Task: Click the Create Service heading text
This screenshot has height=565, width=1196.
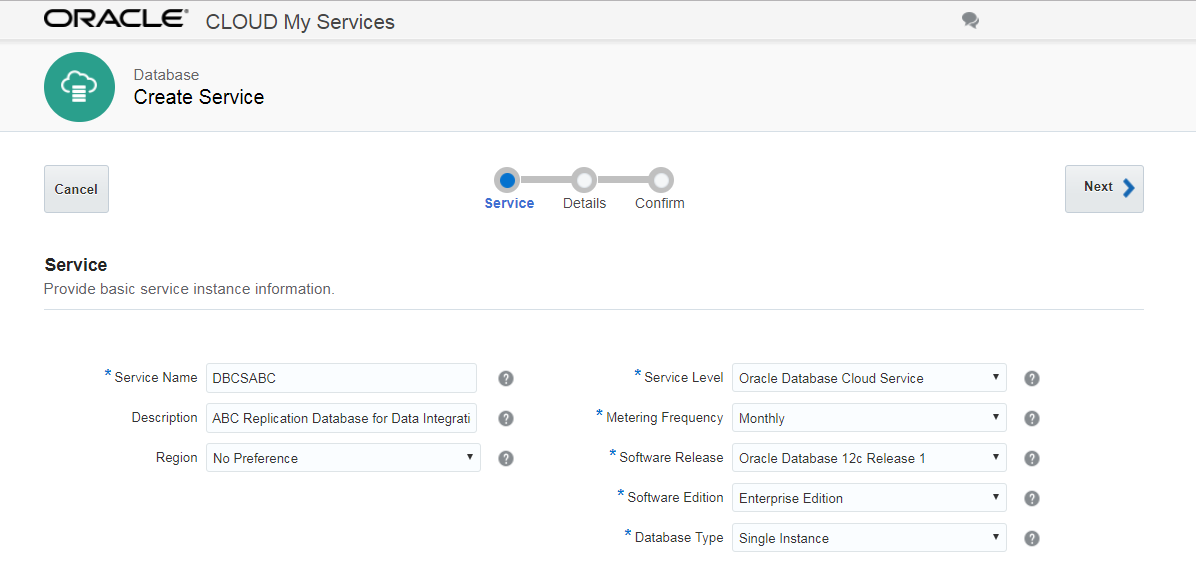Action: click(199, 98)
